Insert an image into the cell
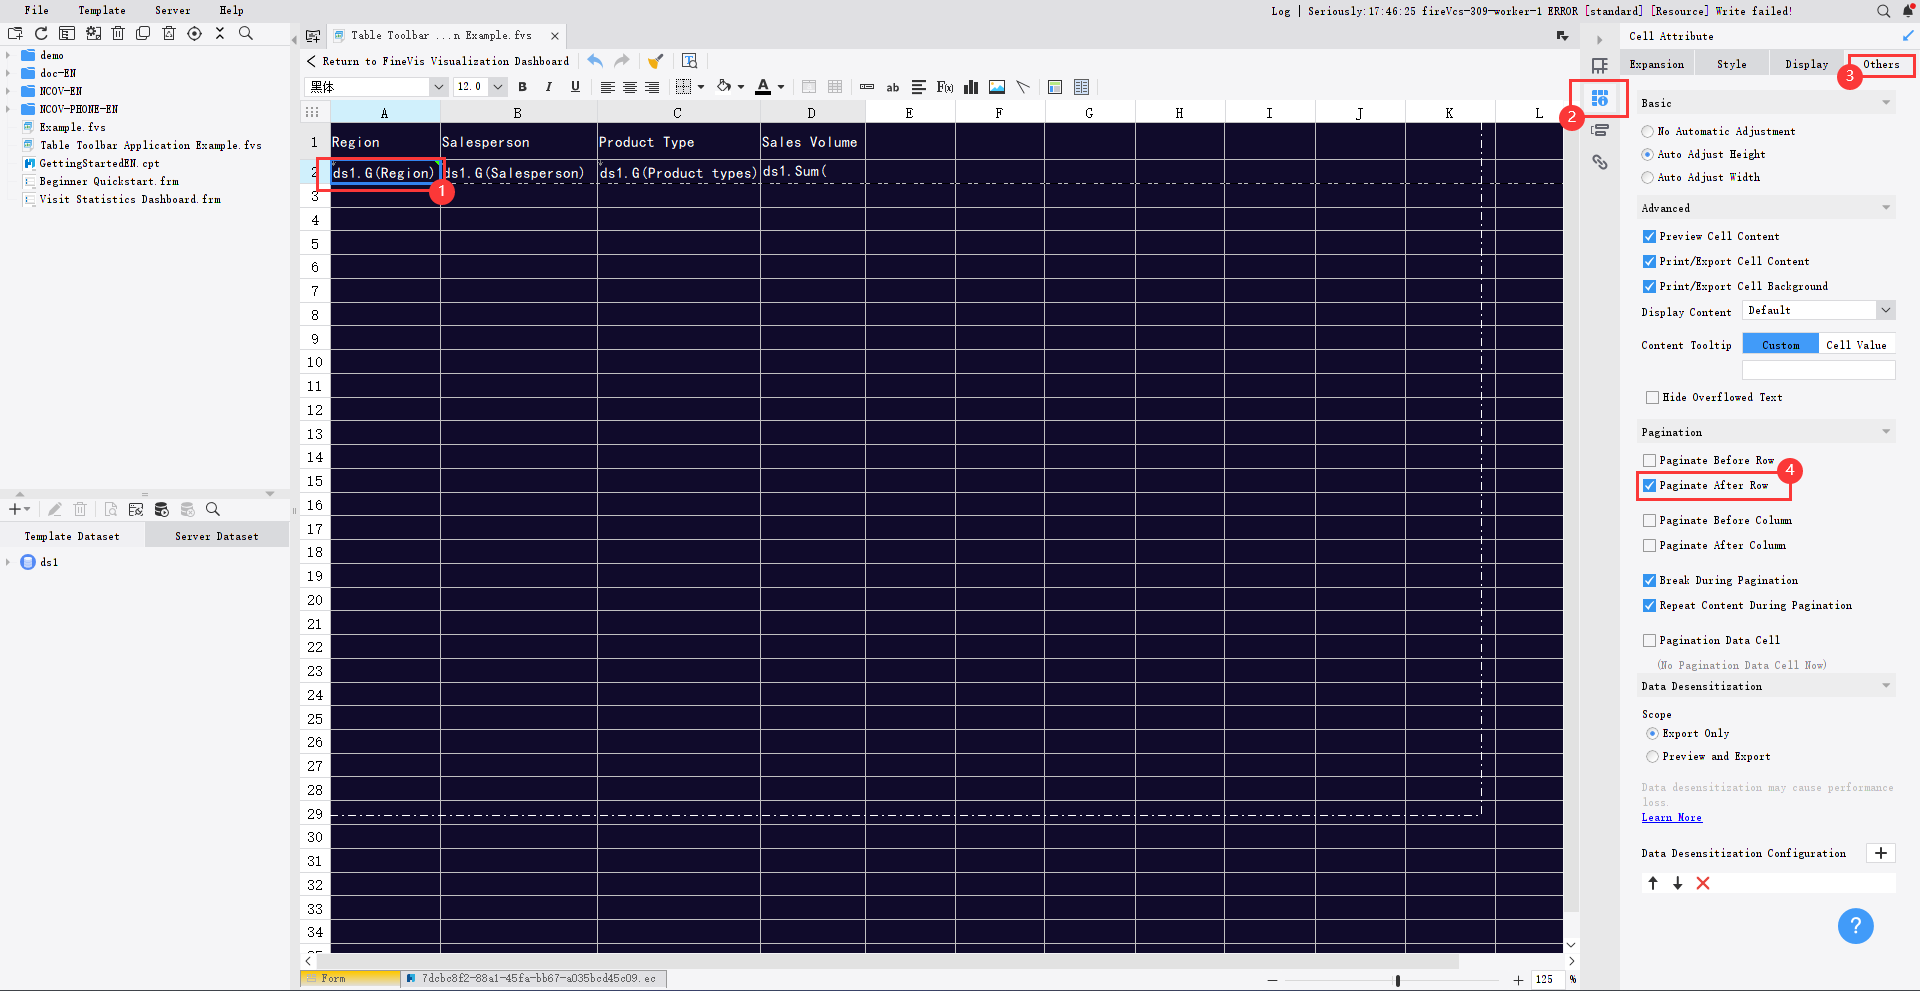 [x=996, y=87]
